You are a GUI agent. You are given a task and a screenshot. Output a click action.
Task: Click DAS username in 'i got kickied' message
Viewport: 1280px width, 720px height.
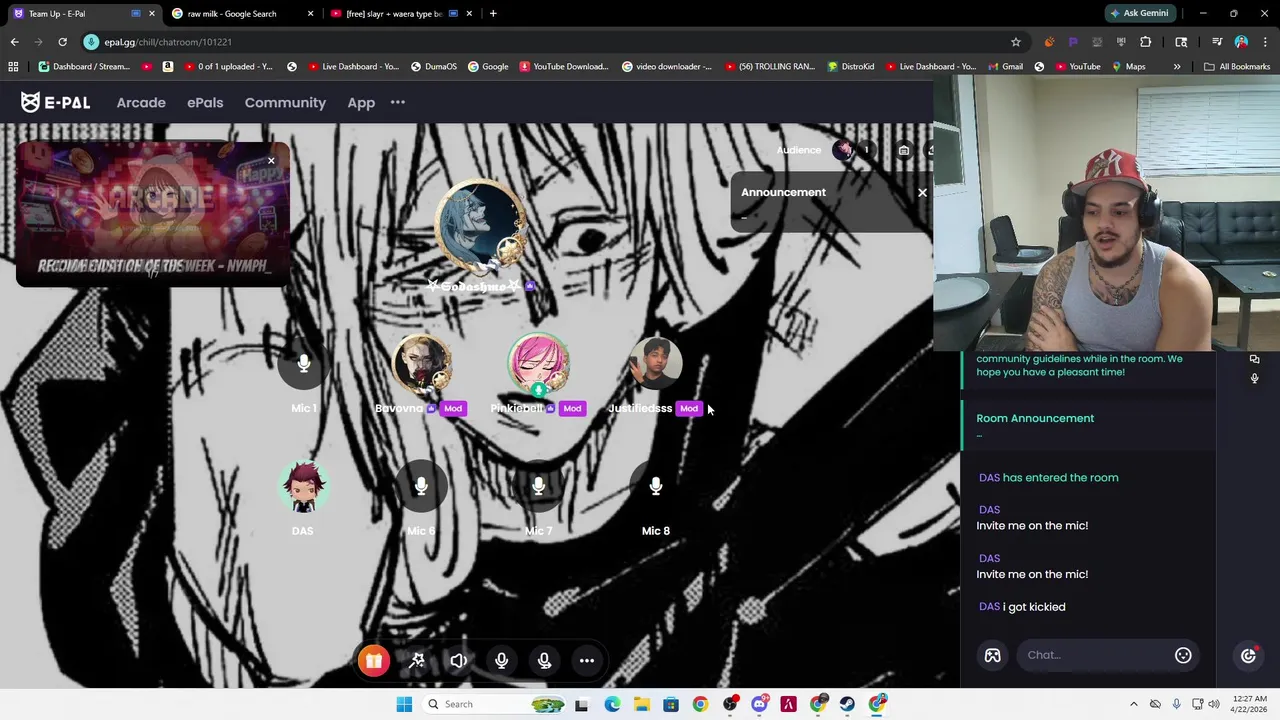[x=989, y=607]
